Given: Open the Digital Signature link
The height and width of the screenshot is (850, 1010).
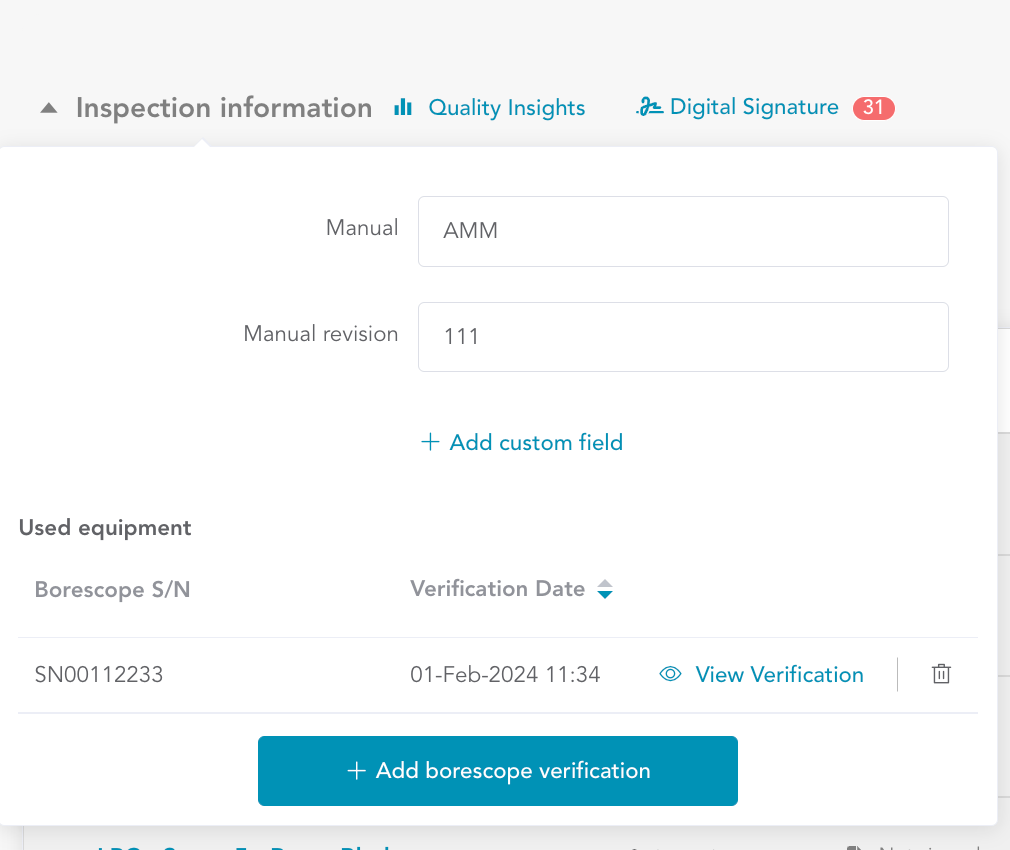Looking at the screenshot, I should [753, 107].
